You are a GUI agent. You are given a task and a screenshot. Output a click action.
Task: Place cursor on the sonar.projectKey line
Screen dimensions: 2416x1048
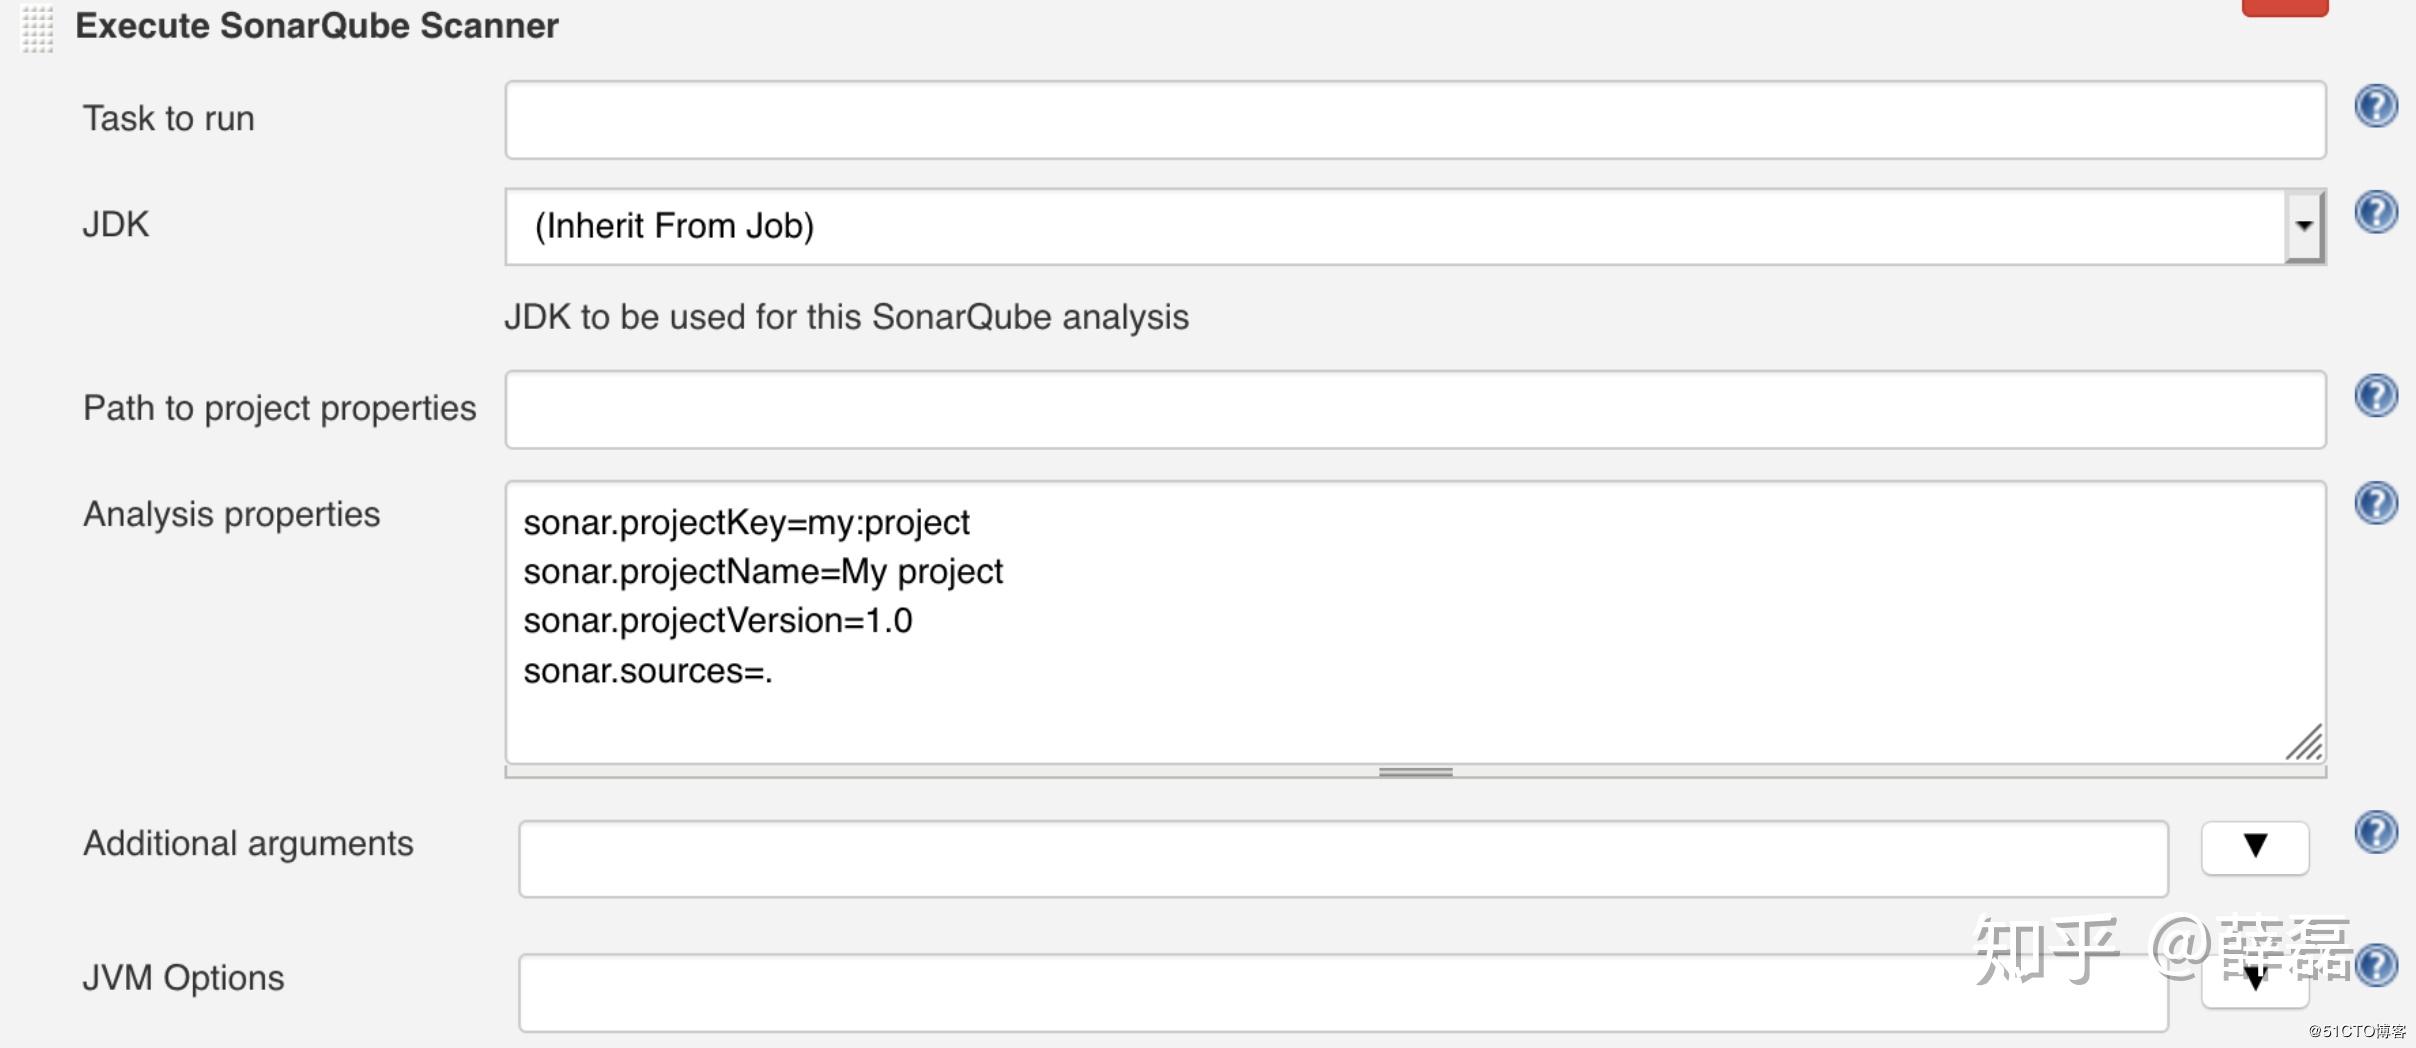(746, 521)
